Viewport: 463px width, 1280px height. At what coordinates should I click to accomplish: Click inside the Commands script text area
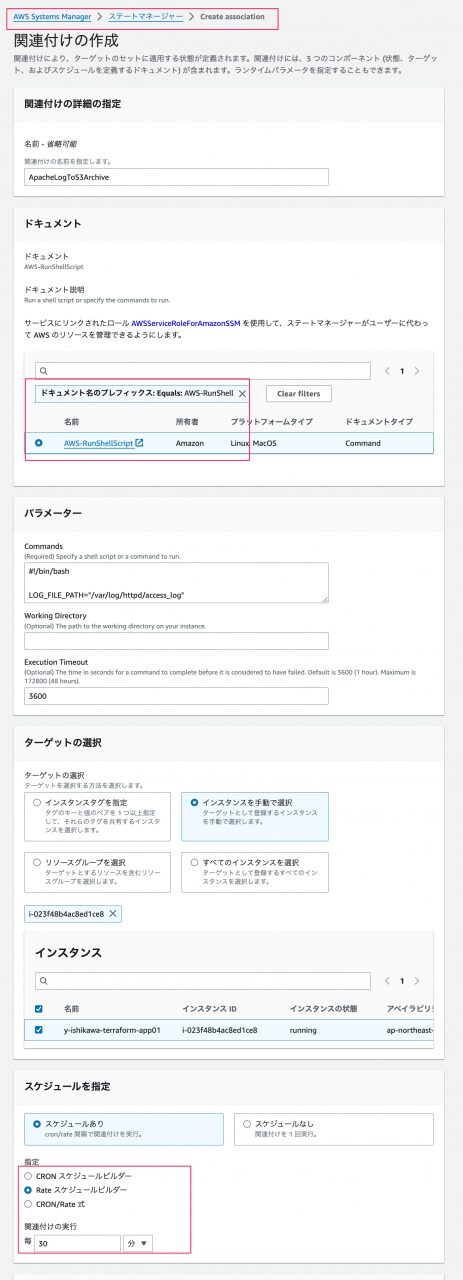176,582
